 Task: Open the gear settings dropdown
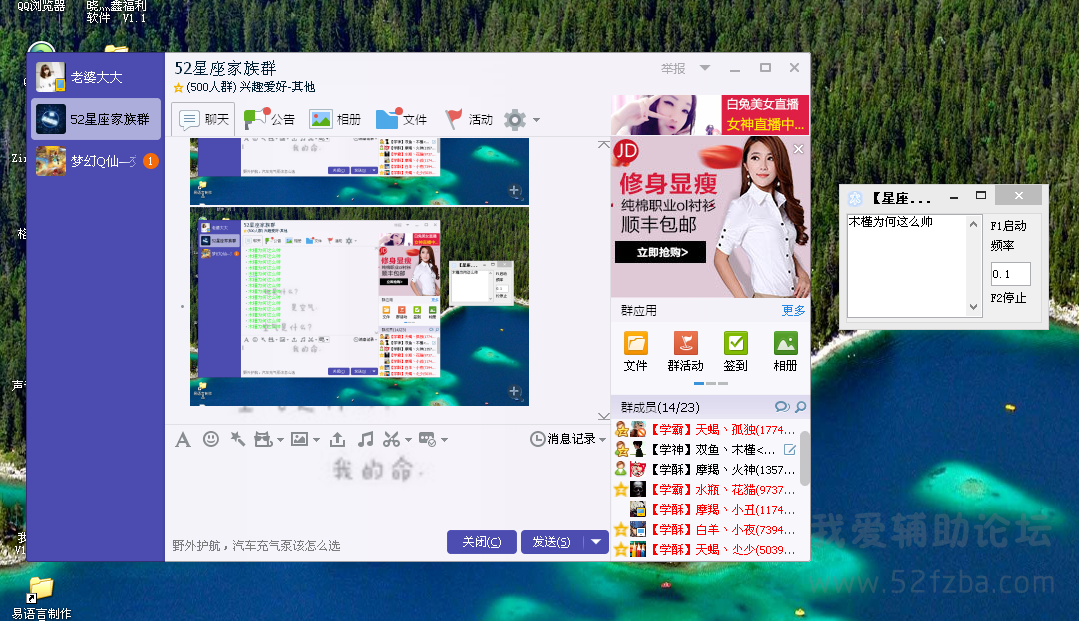(522, 120)
